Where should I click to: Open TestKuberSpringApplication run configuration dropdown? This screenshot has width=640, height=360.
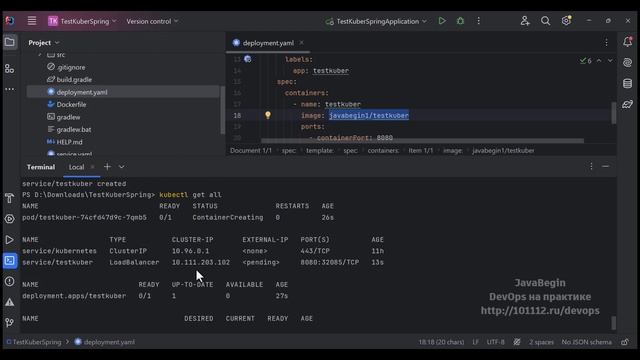(x=376, y=21)
